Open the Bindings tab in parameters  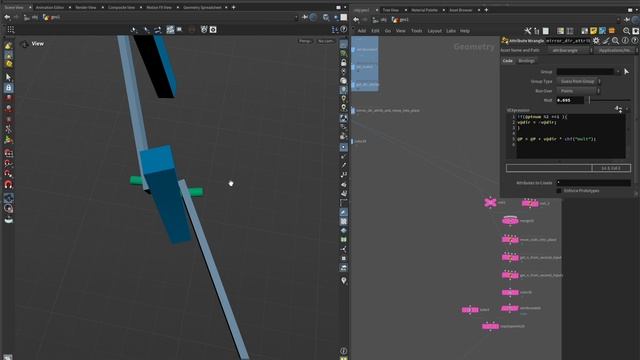526,60
